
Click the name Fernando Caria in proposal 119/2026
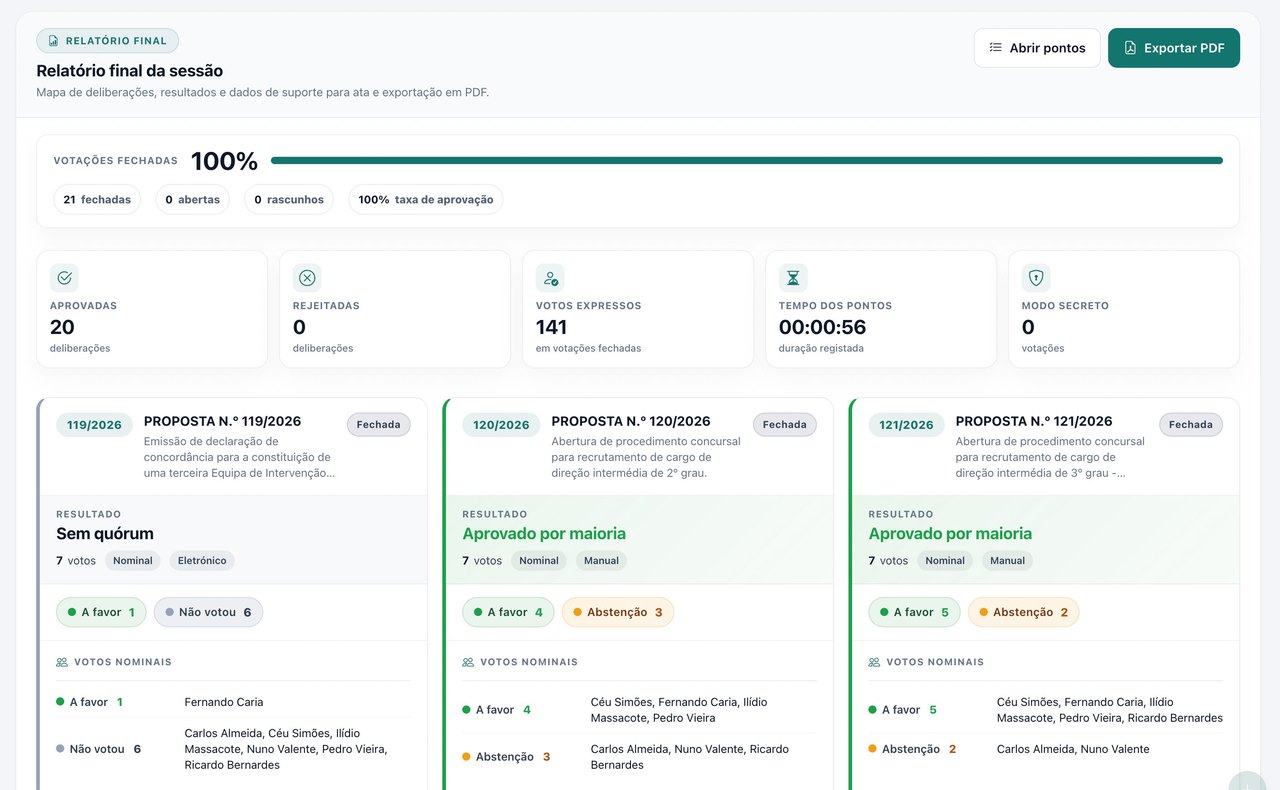point(224,702)
